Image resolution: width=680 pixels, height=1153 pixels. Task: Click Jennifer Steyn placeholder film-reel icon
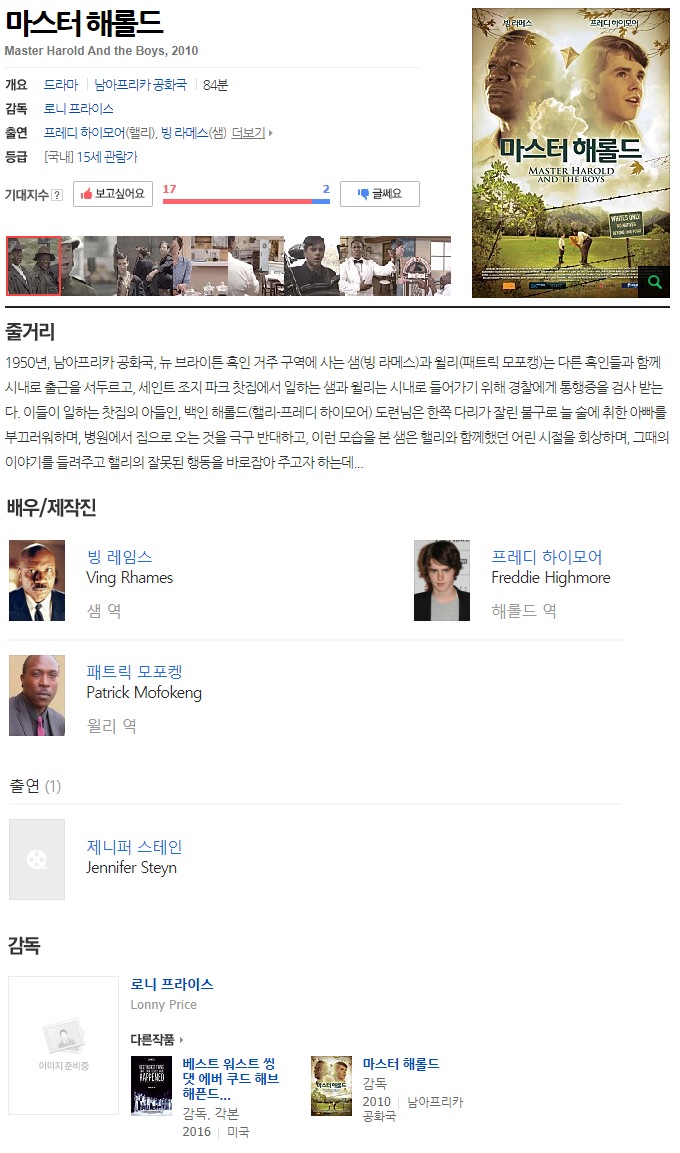[37, 859]
